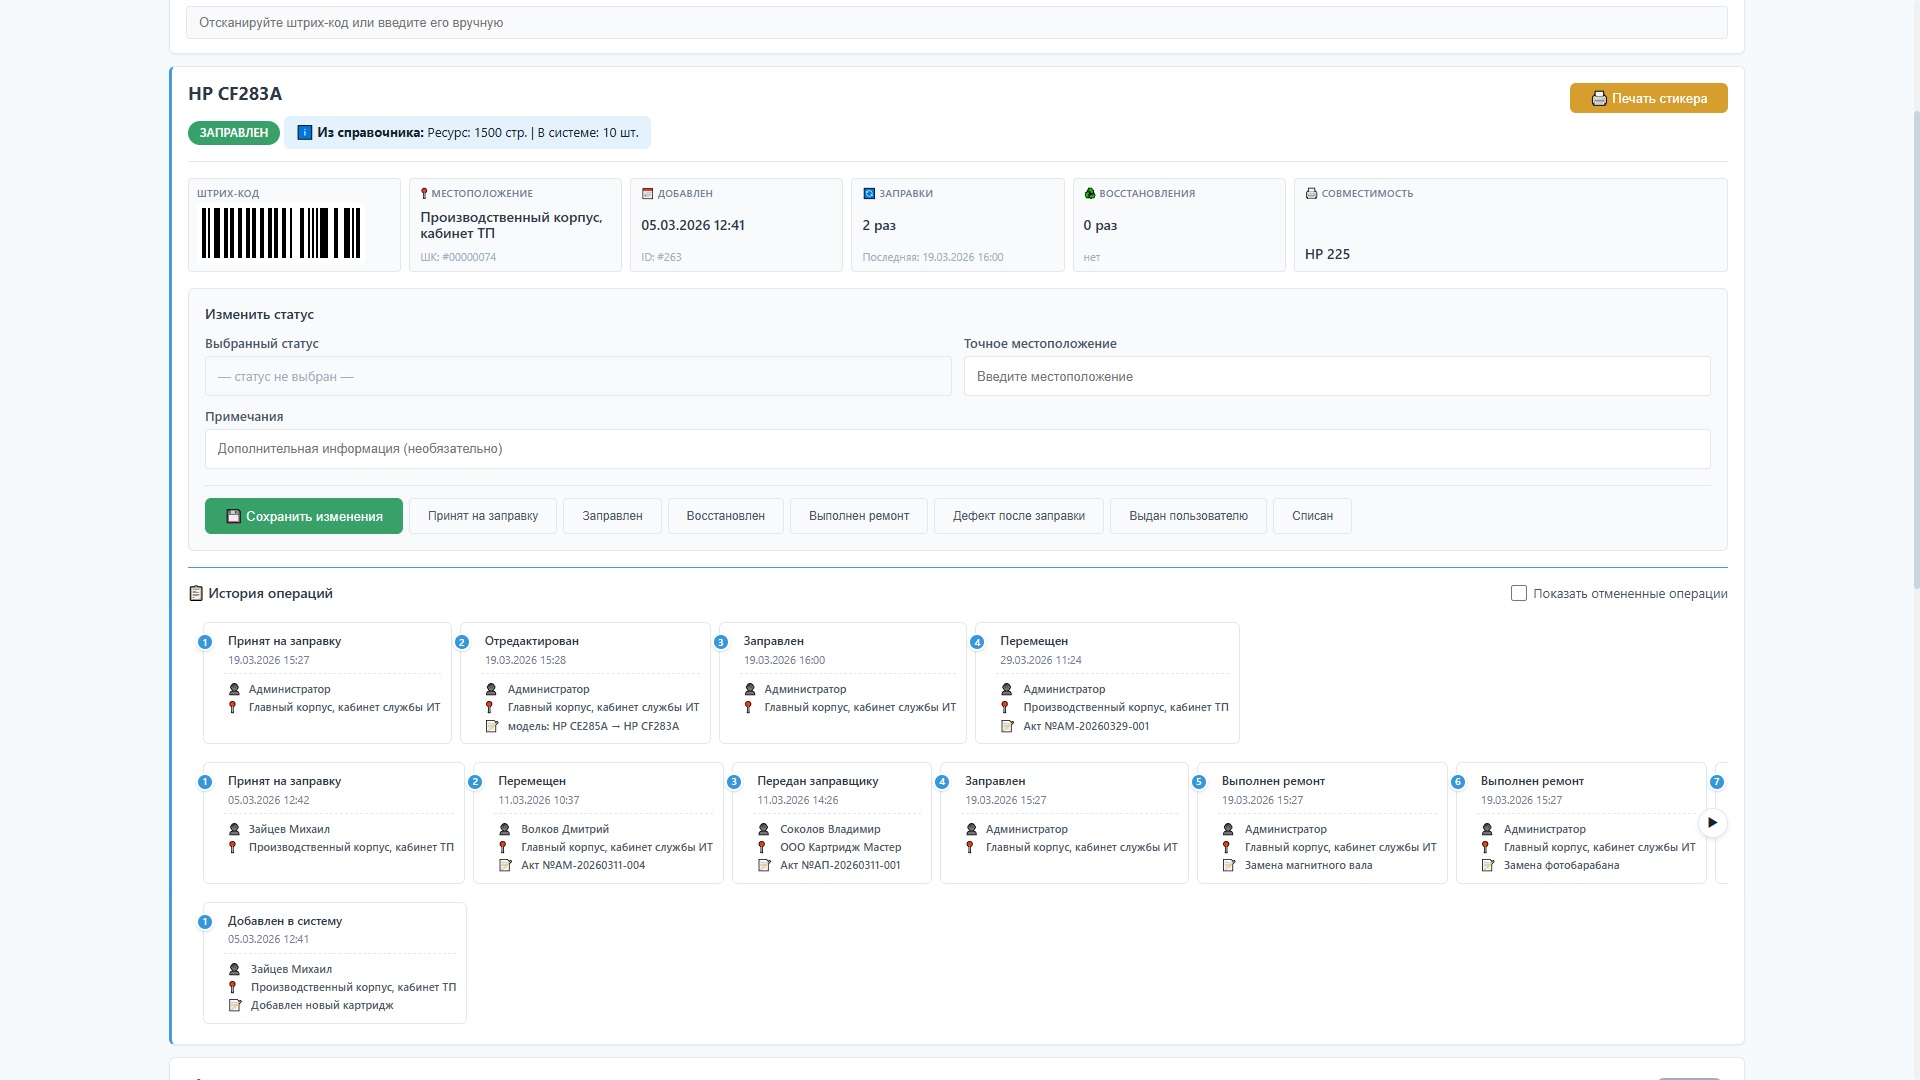Choose the 'Заправлен' status button
Screen dimensions: 1920x1080
click(x=612, y=516)
